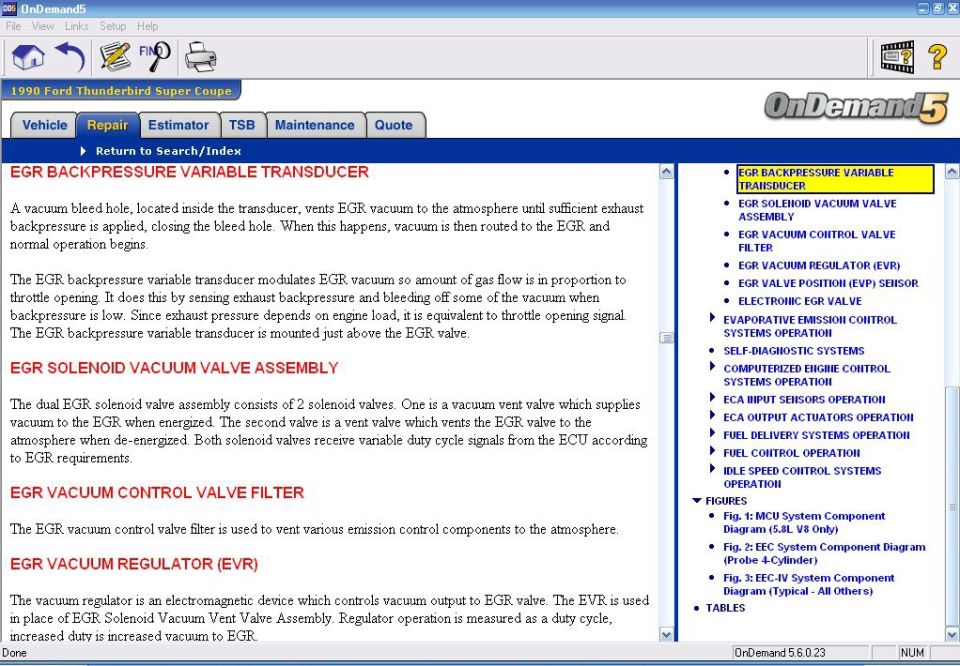Image resolution: width=960 pixels, height=666 pixels.
Task: Click EGR VACUUM REGULATOR (EVR) heading
Action: [134, 564]
